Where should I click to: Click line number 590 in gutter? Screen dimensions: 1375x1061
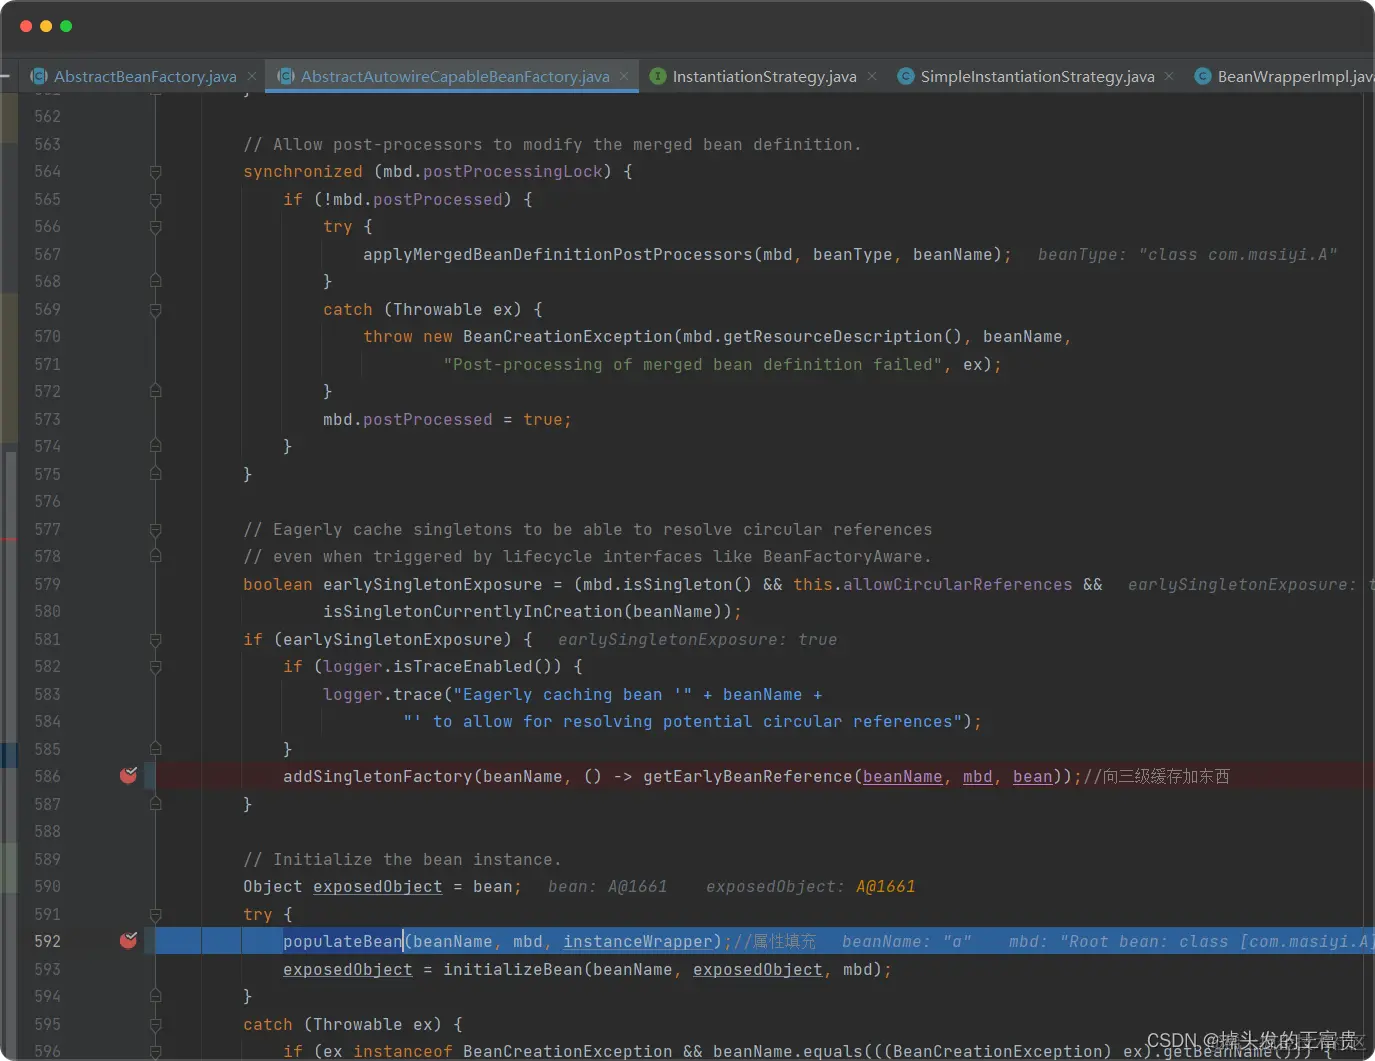coord(47,887)
